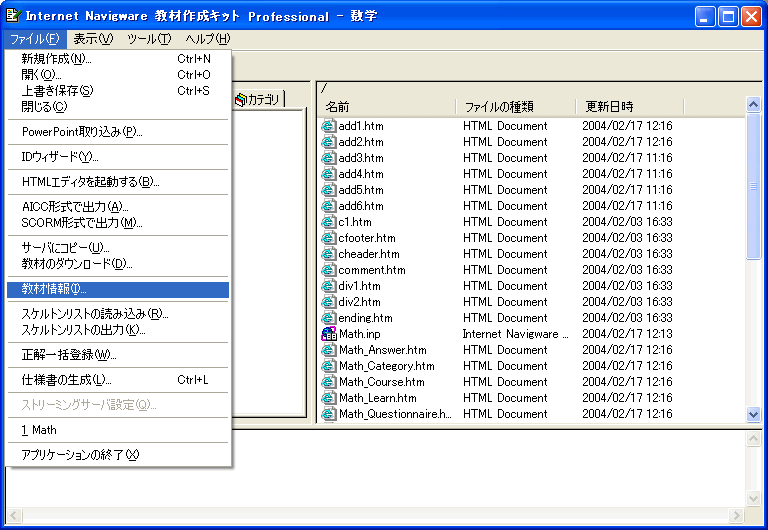Click the Math_Questionnaire file icon
The image size is (768, 530).
329,414
